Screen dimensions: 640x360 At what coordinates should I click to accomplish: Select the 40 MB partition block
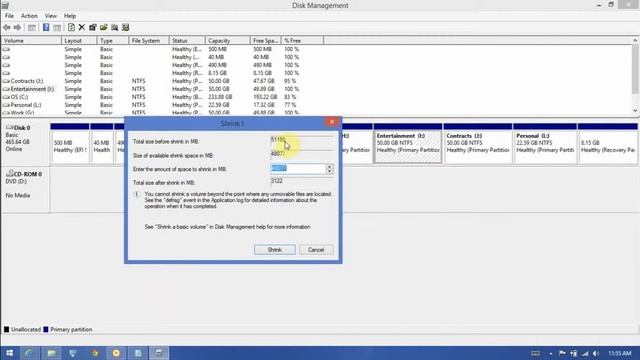coord(102,144)
